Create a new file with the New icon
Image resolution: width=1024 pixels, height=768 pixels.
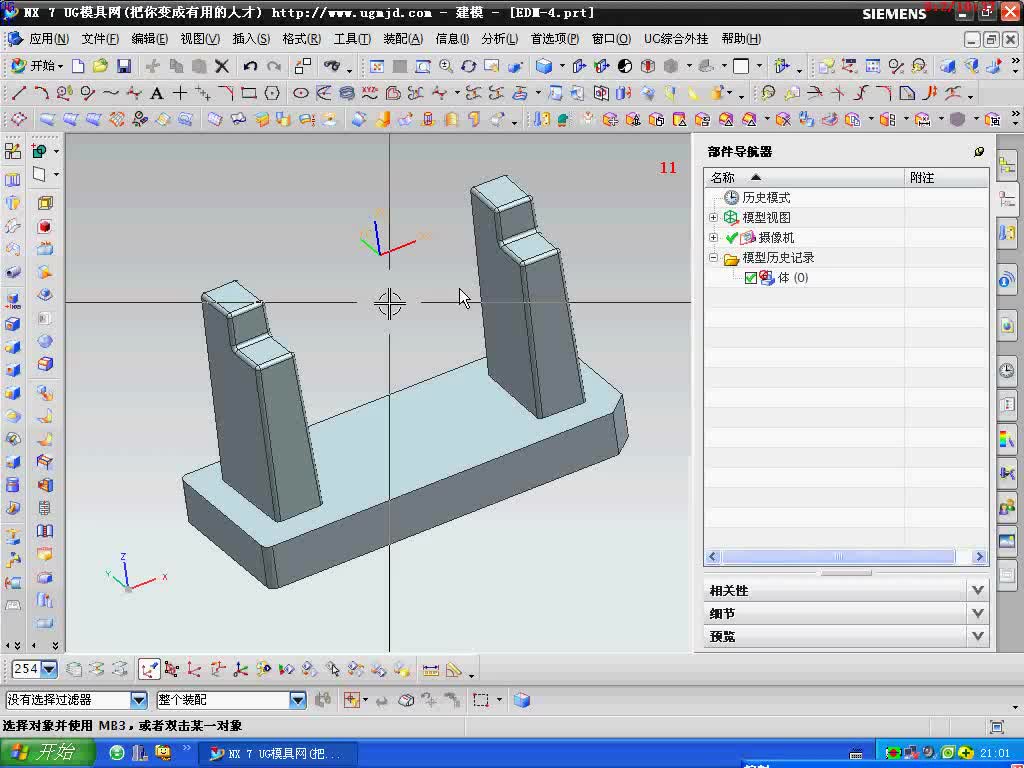click(x=78, y=66)
